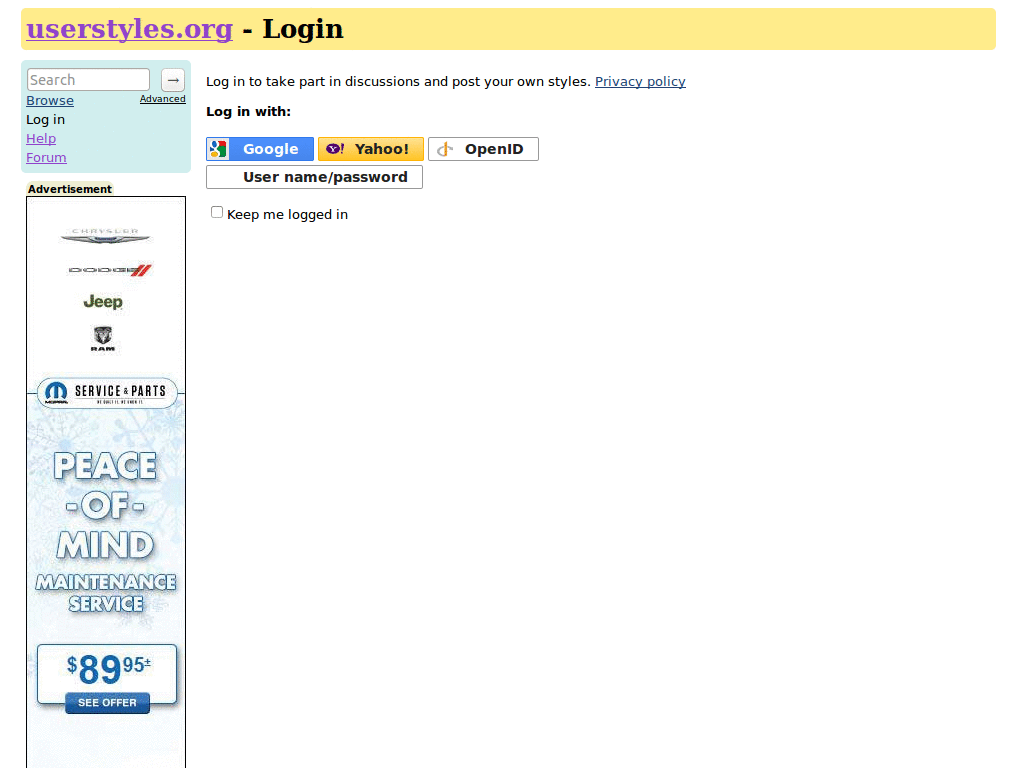
Task: Click the Mopar Service & Parts badge
Action: click(106, 392)
